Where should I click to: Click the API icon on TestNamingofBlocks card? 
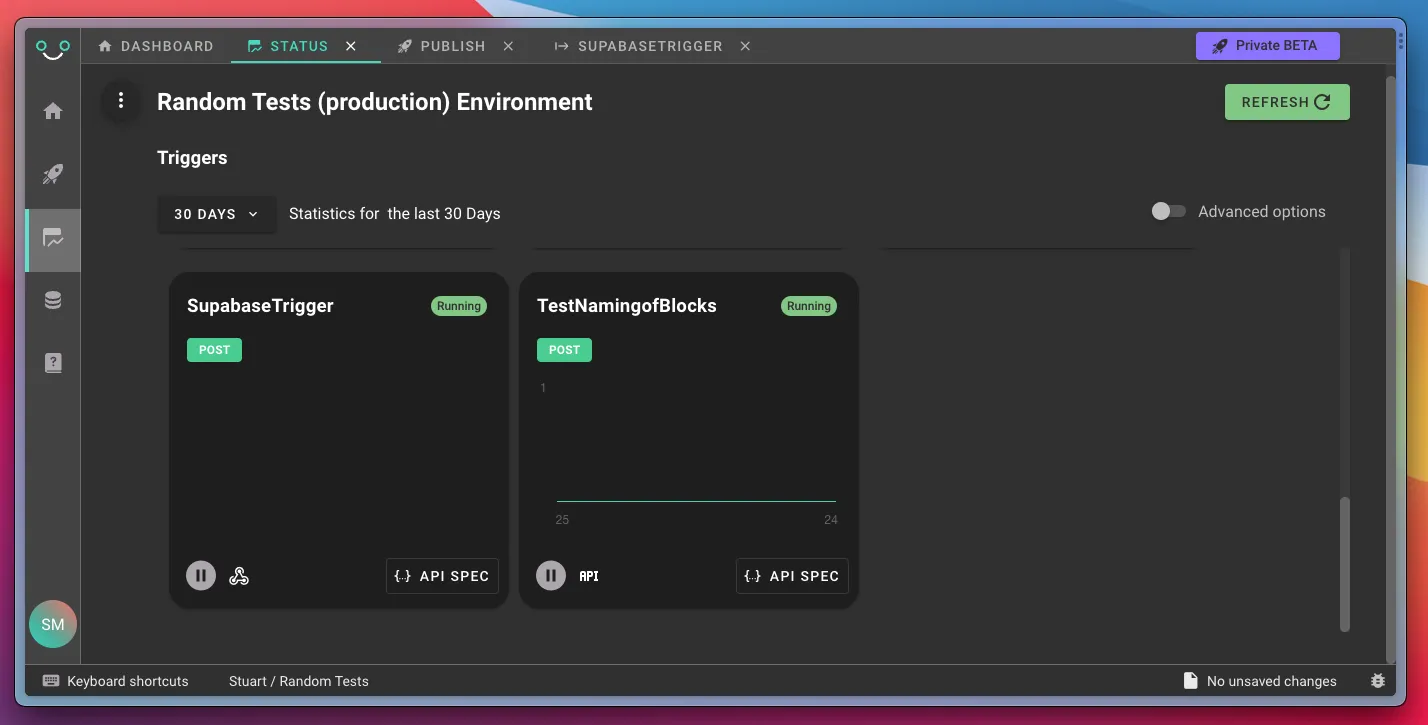pos(589,576)
